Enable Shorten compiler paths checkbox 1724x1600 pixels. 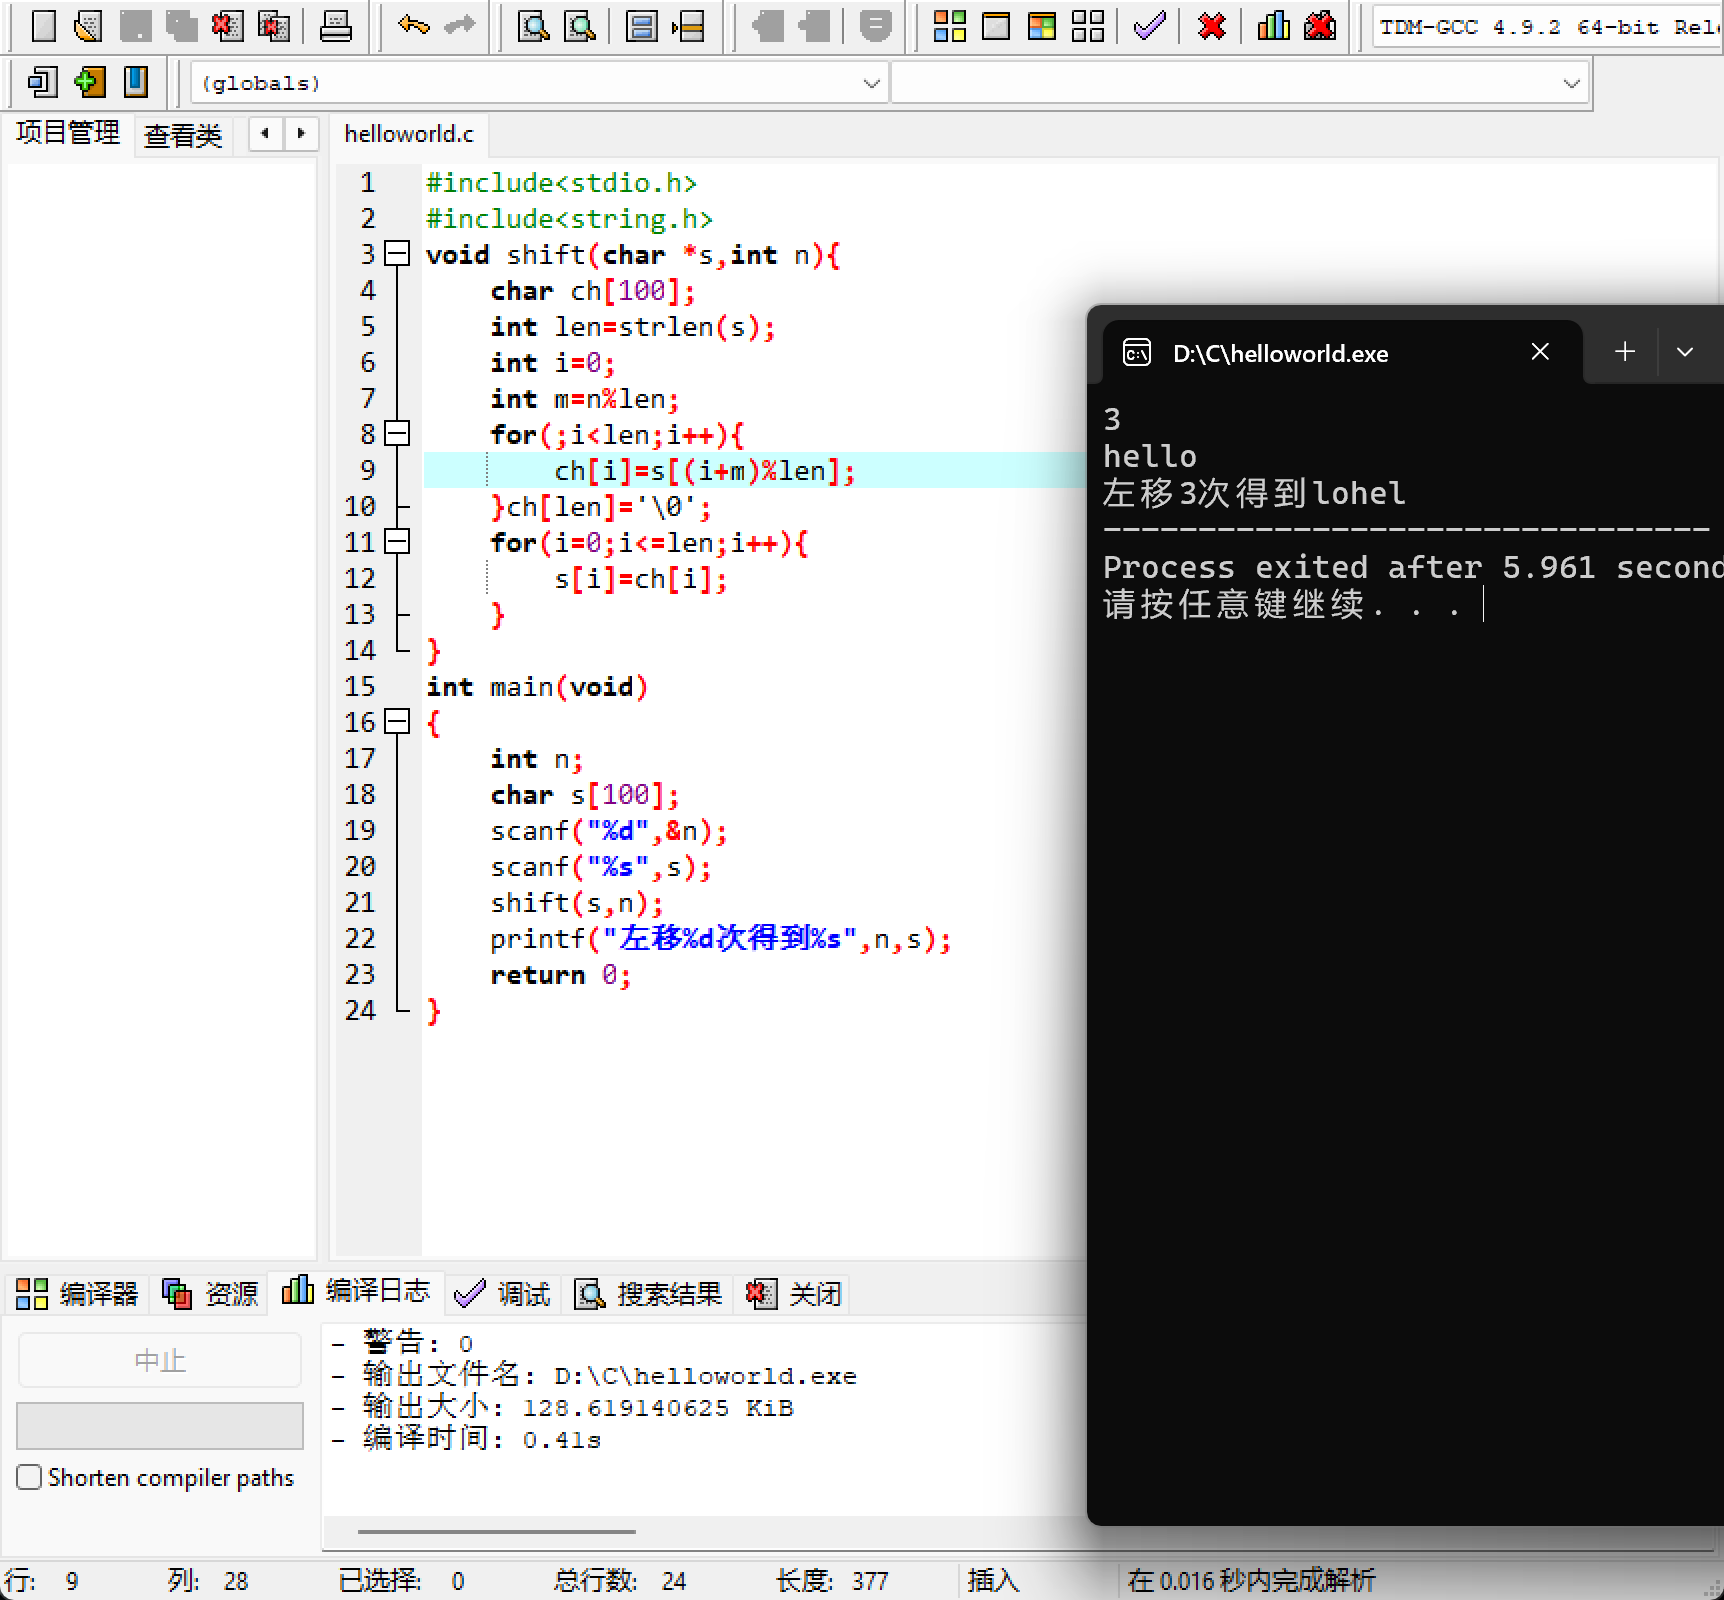(x=30, y=1477)
